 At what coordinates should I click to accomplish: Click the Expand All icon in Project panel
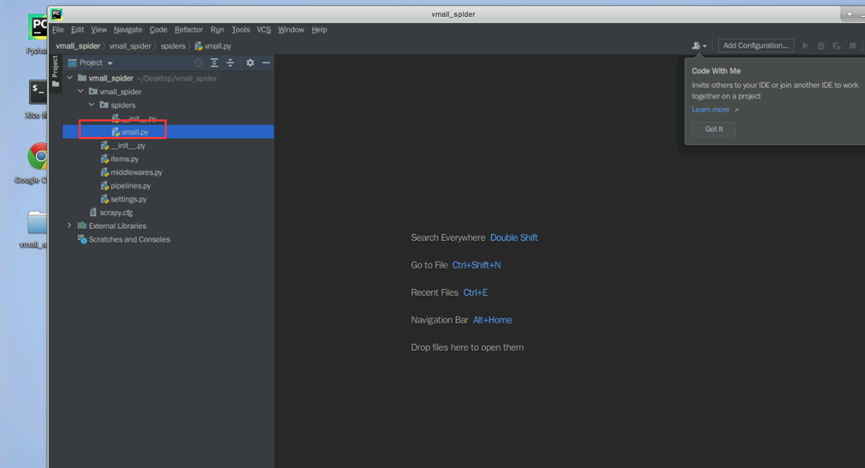tap(214, 63)
